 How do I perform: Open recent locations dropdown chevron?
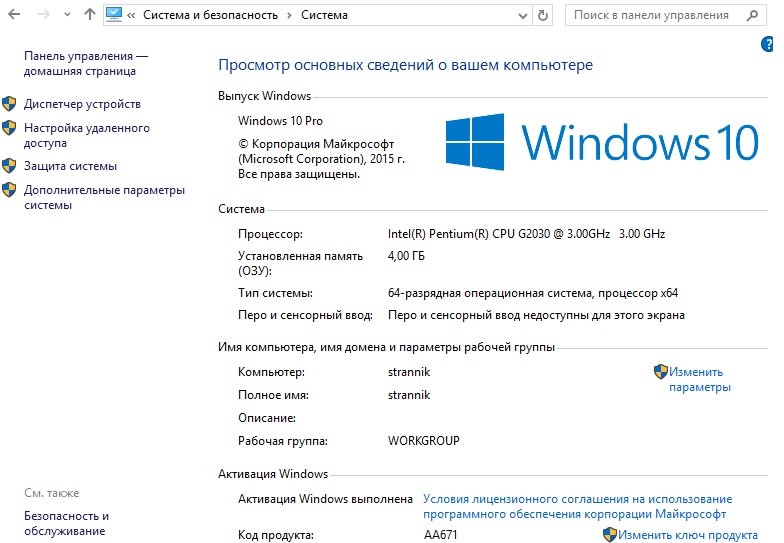pyautogui.click(x=67, y=15)
